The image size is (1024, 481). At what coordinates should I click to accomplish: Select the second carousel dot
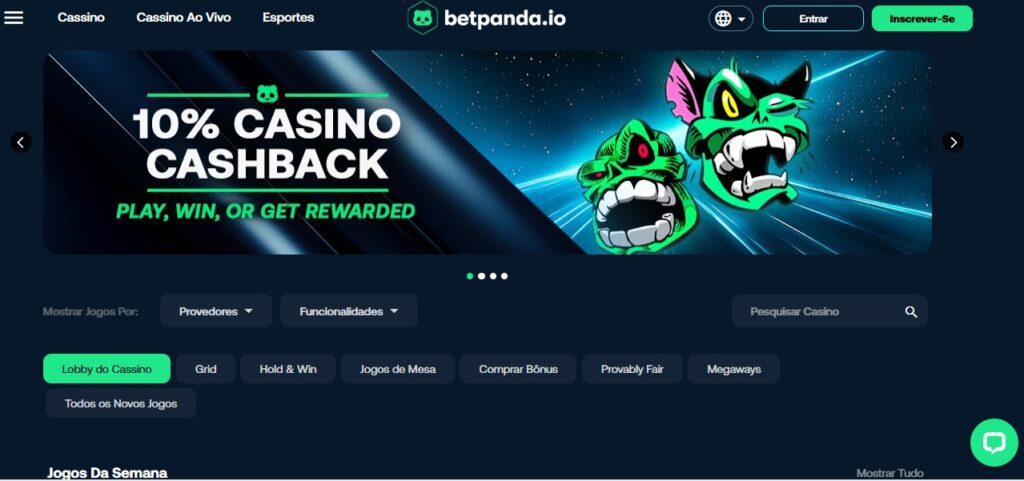pos(481,276)
